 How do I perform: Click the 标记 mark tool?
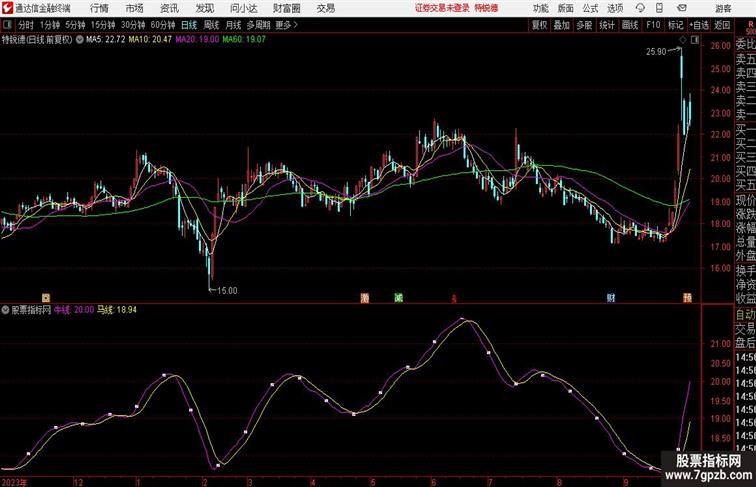pos(675,25)
